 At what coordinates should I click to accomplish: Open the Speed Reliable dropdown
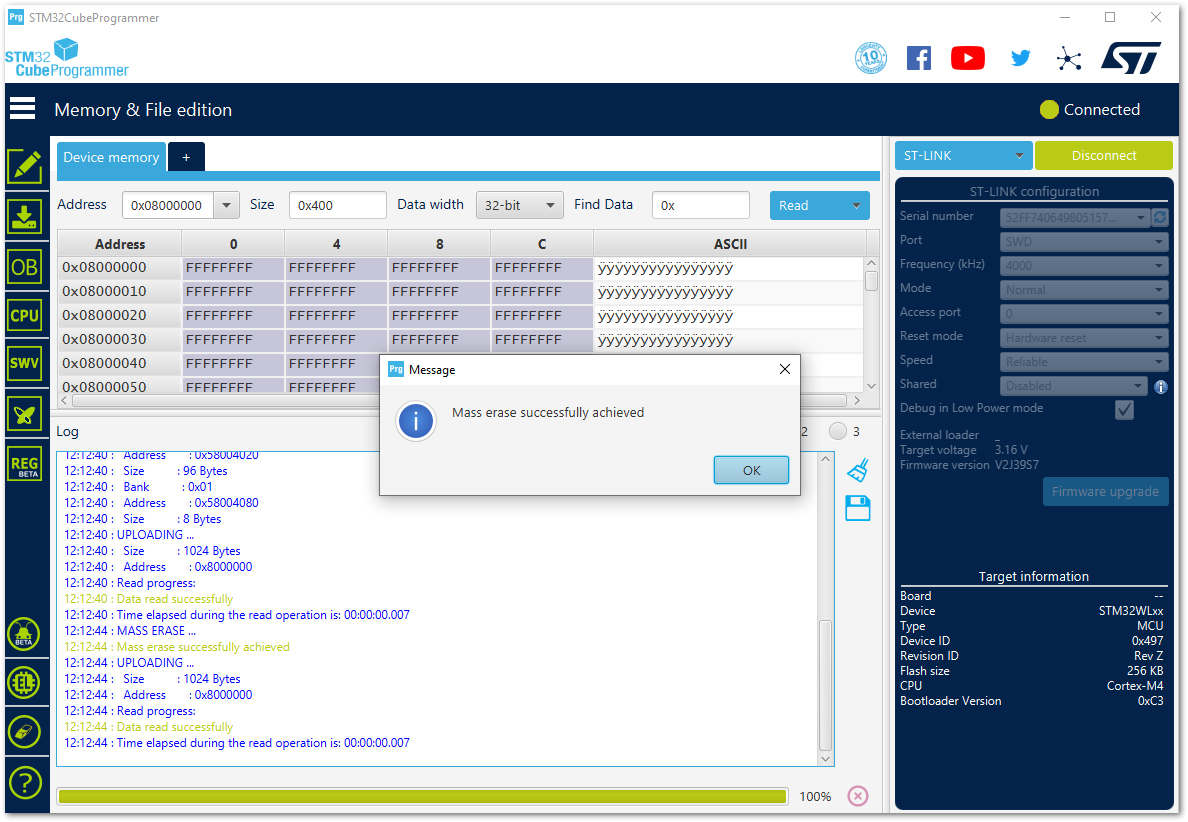(x=1084, y=361)
